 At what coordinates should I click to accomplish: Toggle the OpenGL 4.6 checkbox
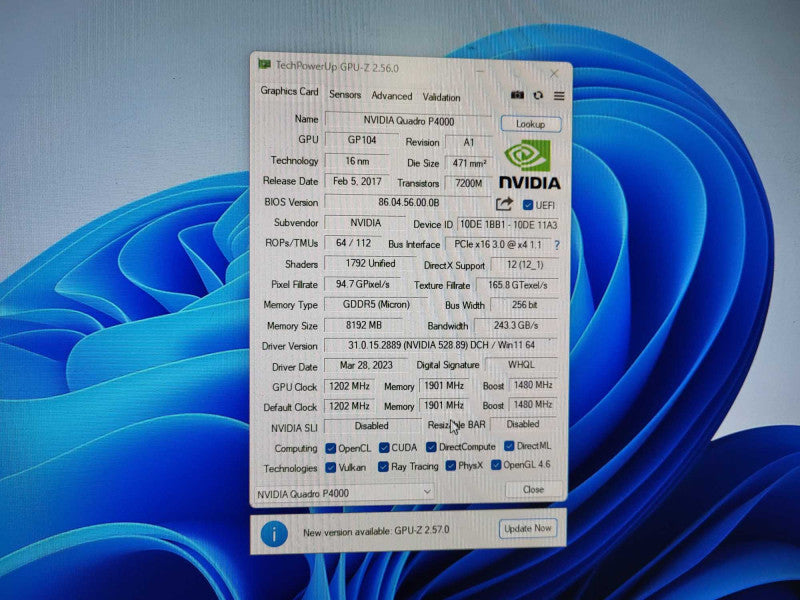(496, 465)
